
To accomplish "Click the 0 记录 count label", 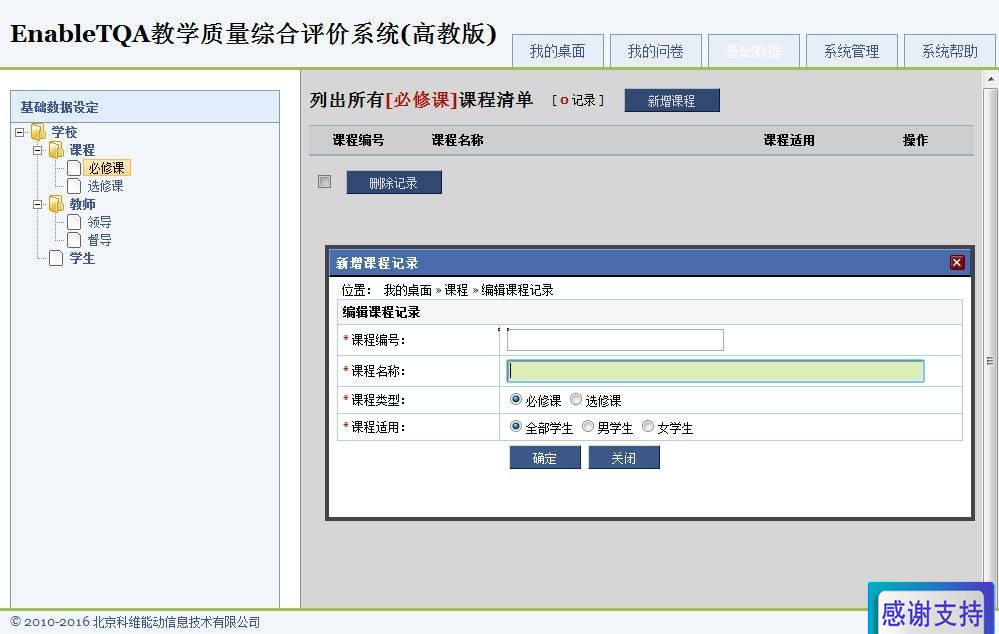I will point(578,100).
